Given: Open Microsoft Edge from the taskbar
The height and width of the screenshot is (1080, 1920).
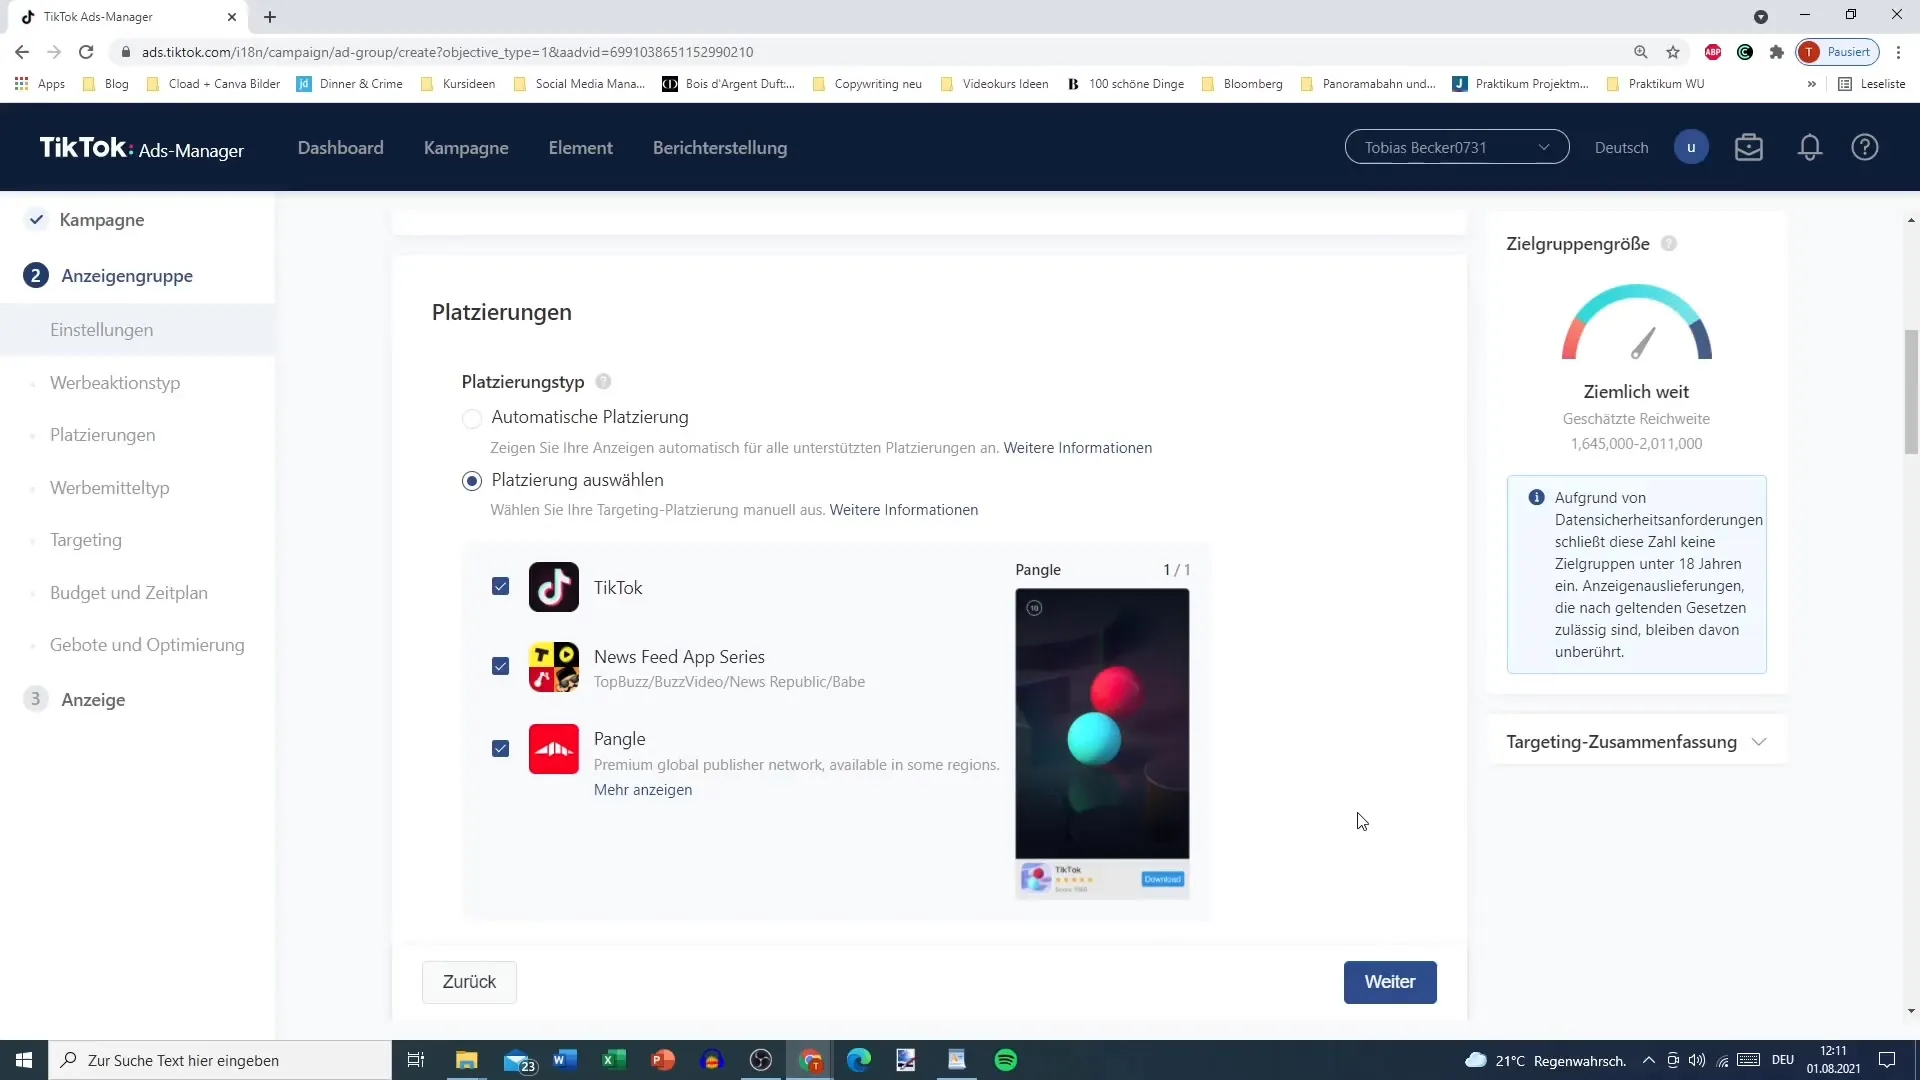Looking at the screenshot, I should coord(859,1060).
